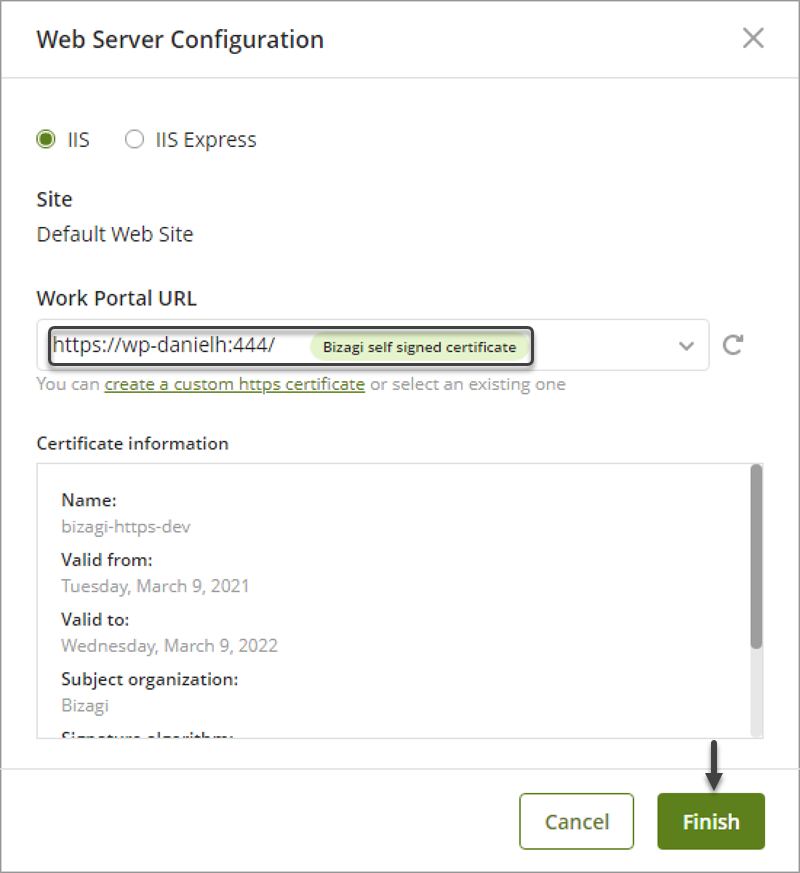Screen dimensions: 800x873
Task: Refresh the Work Portal URL list
Action: (733, 345)
